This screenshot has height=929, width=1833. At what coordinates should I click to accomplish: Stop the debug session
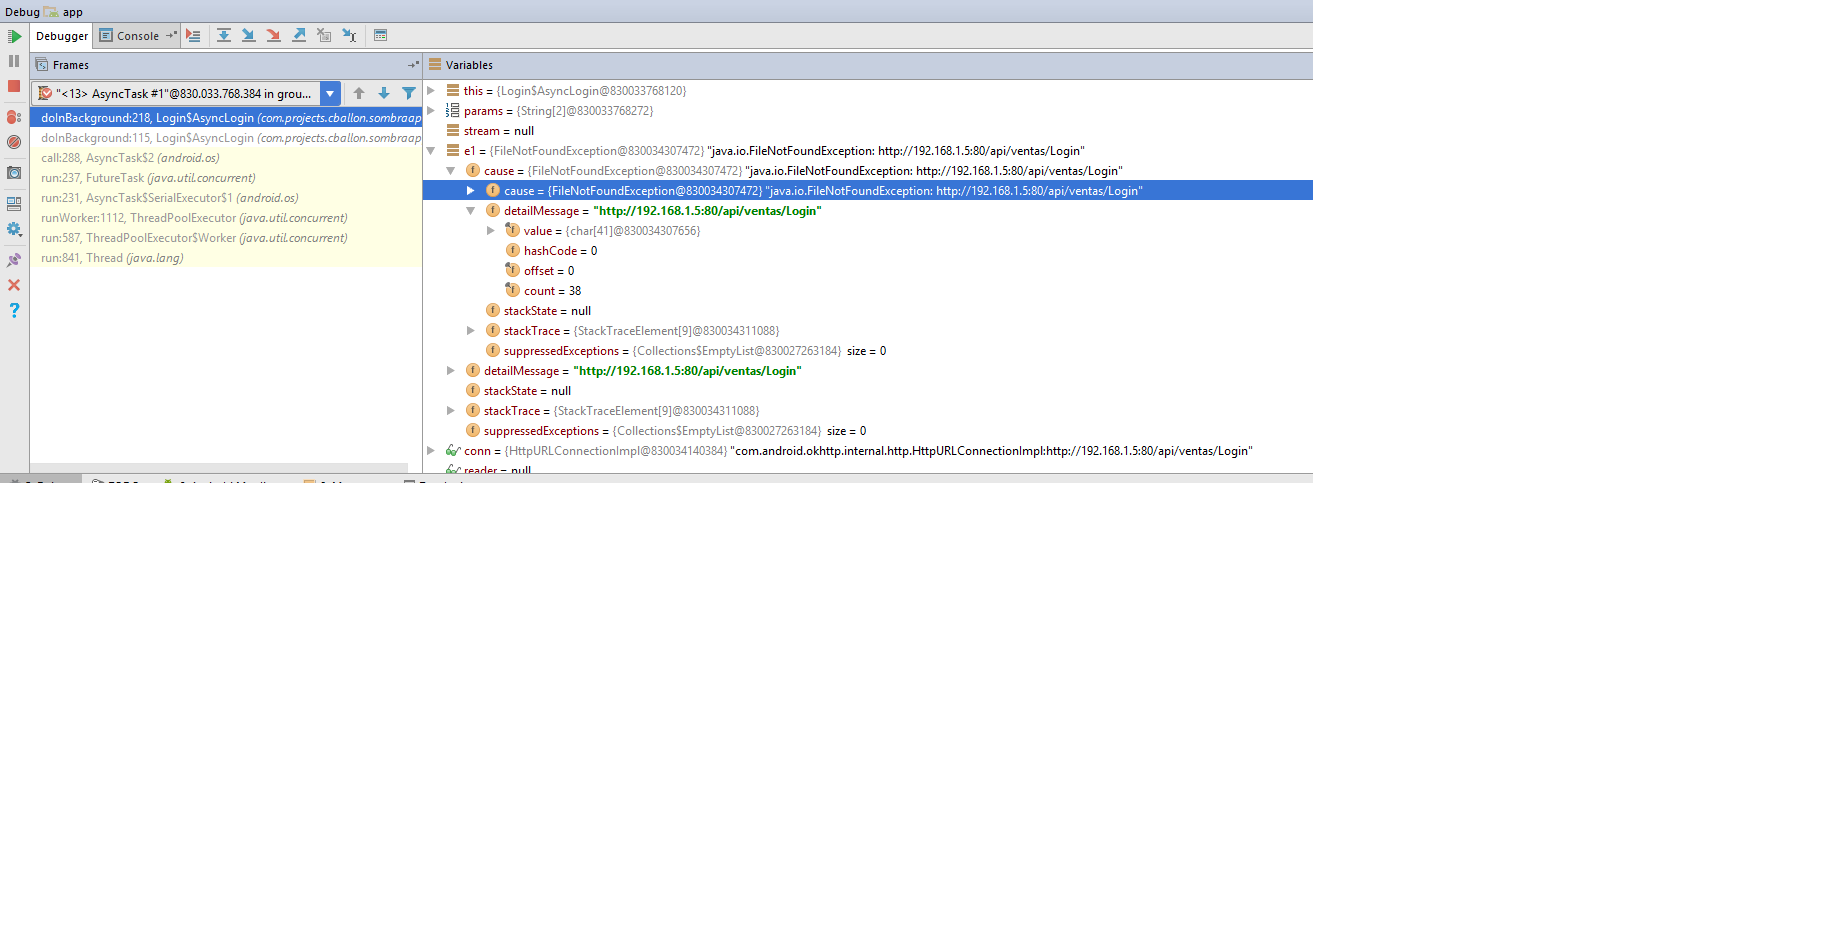pos(14,86)
